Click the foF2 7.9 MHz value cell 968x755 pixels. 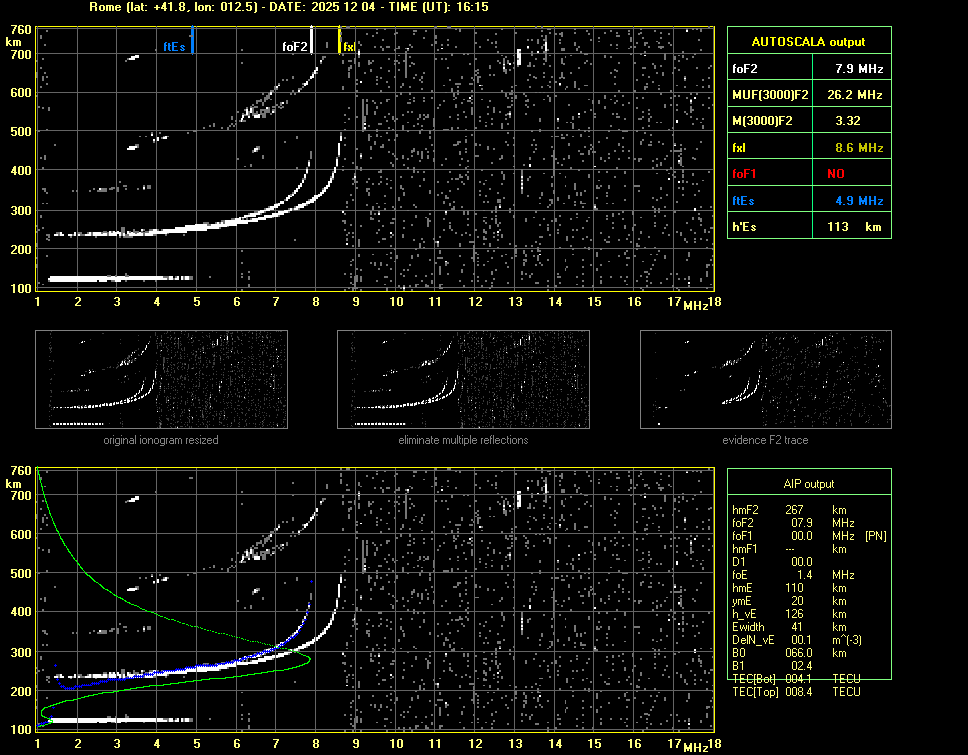(859, 68)
